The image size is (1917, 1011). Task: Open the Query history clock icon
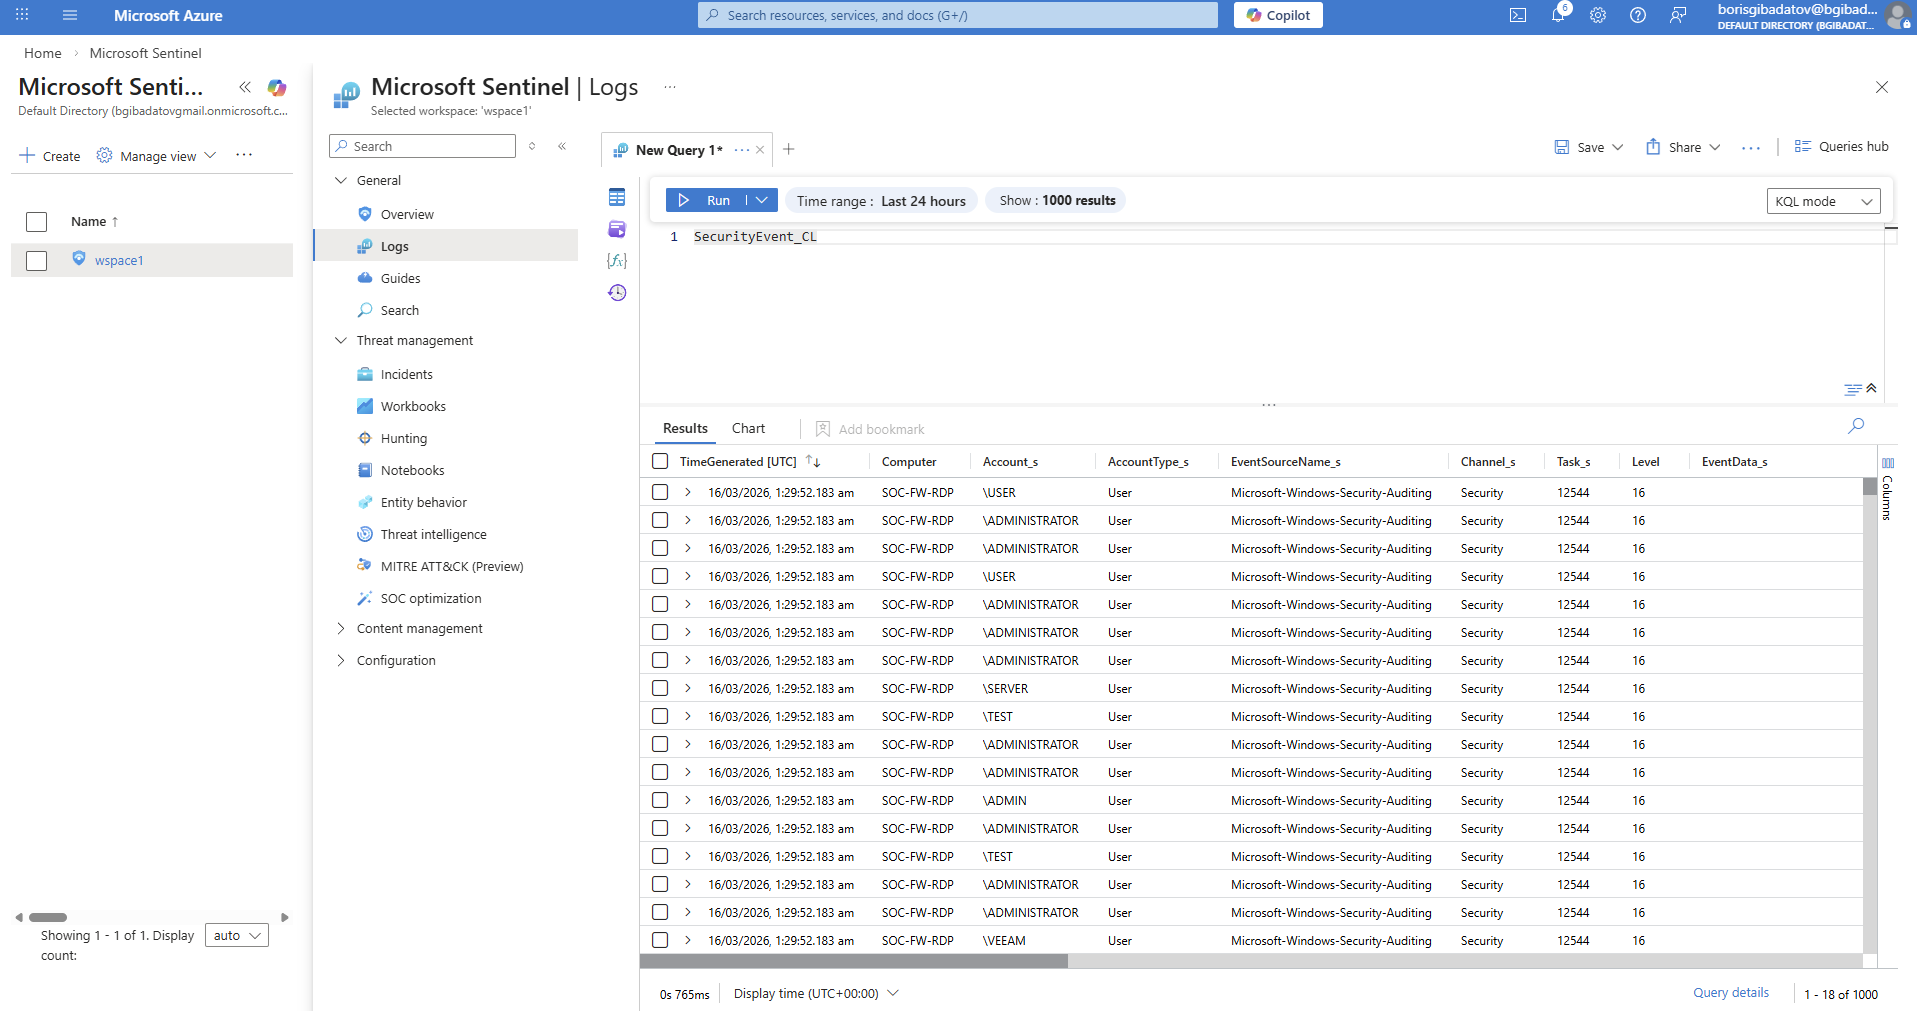pyautogui.click(x=617, y=293)
